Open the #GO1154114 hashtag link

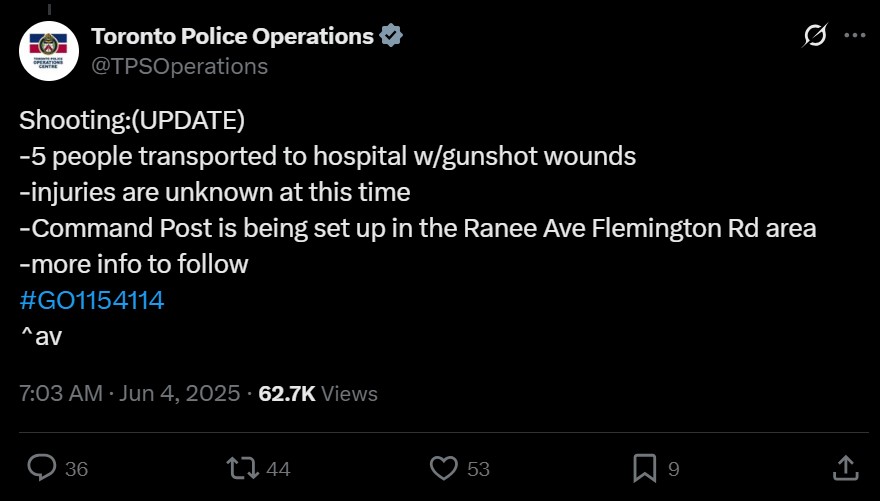[91, 299]
